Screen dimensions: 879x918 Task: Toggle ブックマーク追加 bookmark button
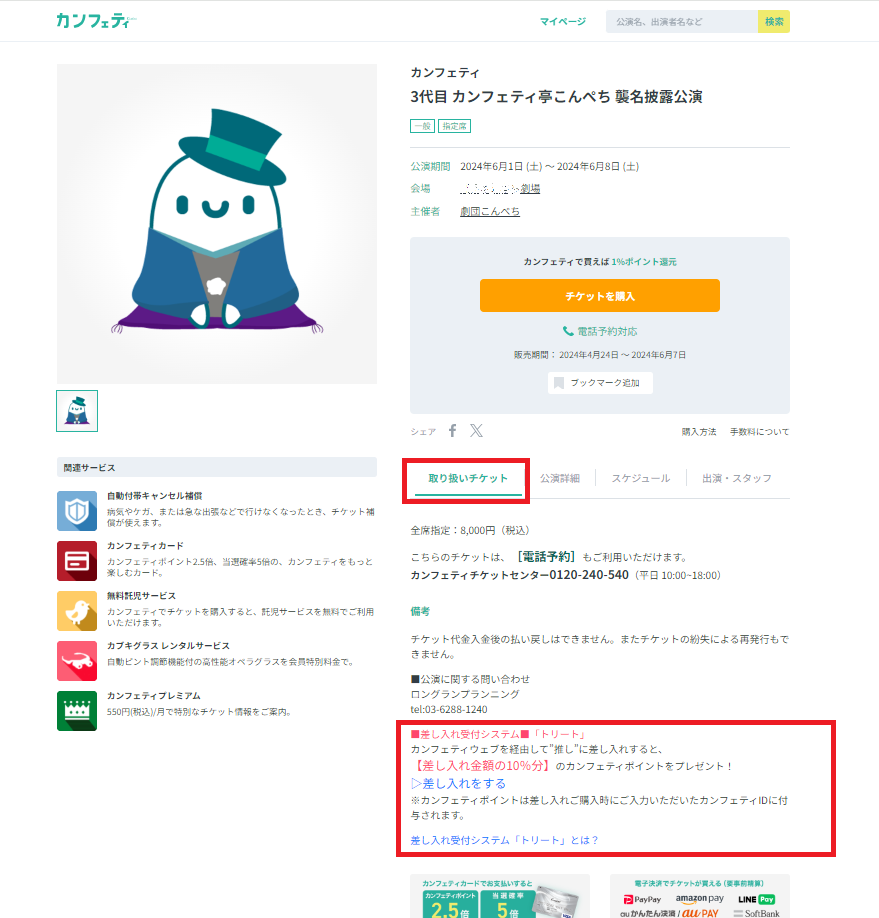[600, 383]
